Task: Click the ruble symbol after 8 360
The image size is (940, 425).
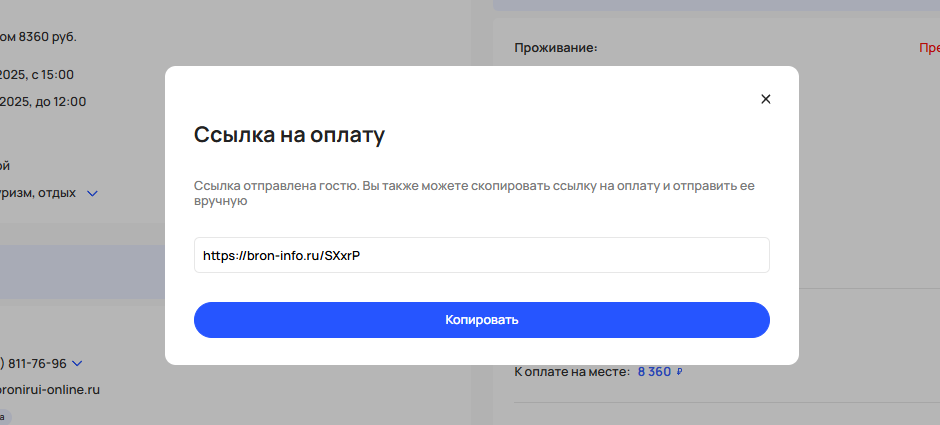Action: [680, 372]
